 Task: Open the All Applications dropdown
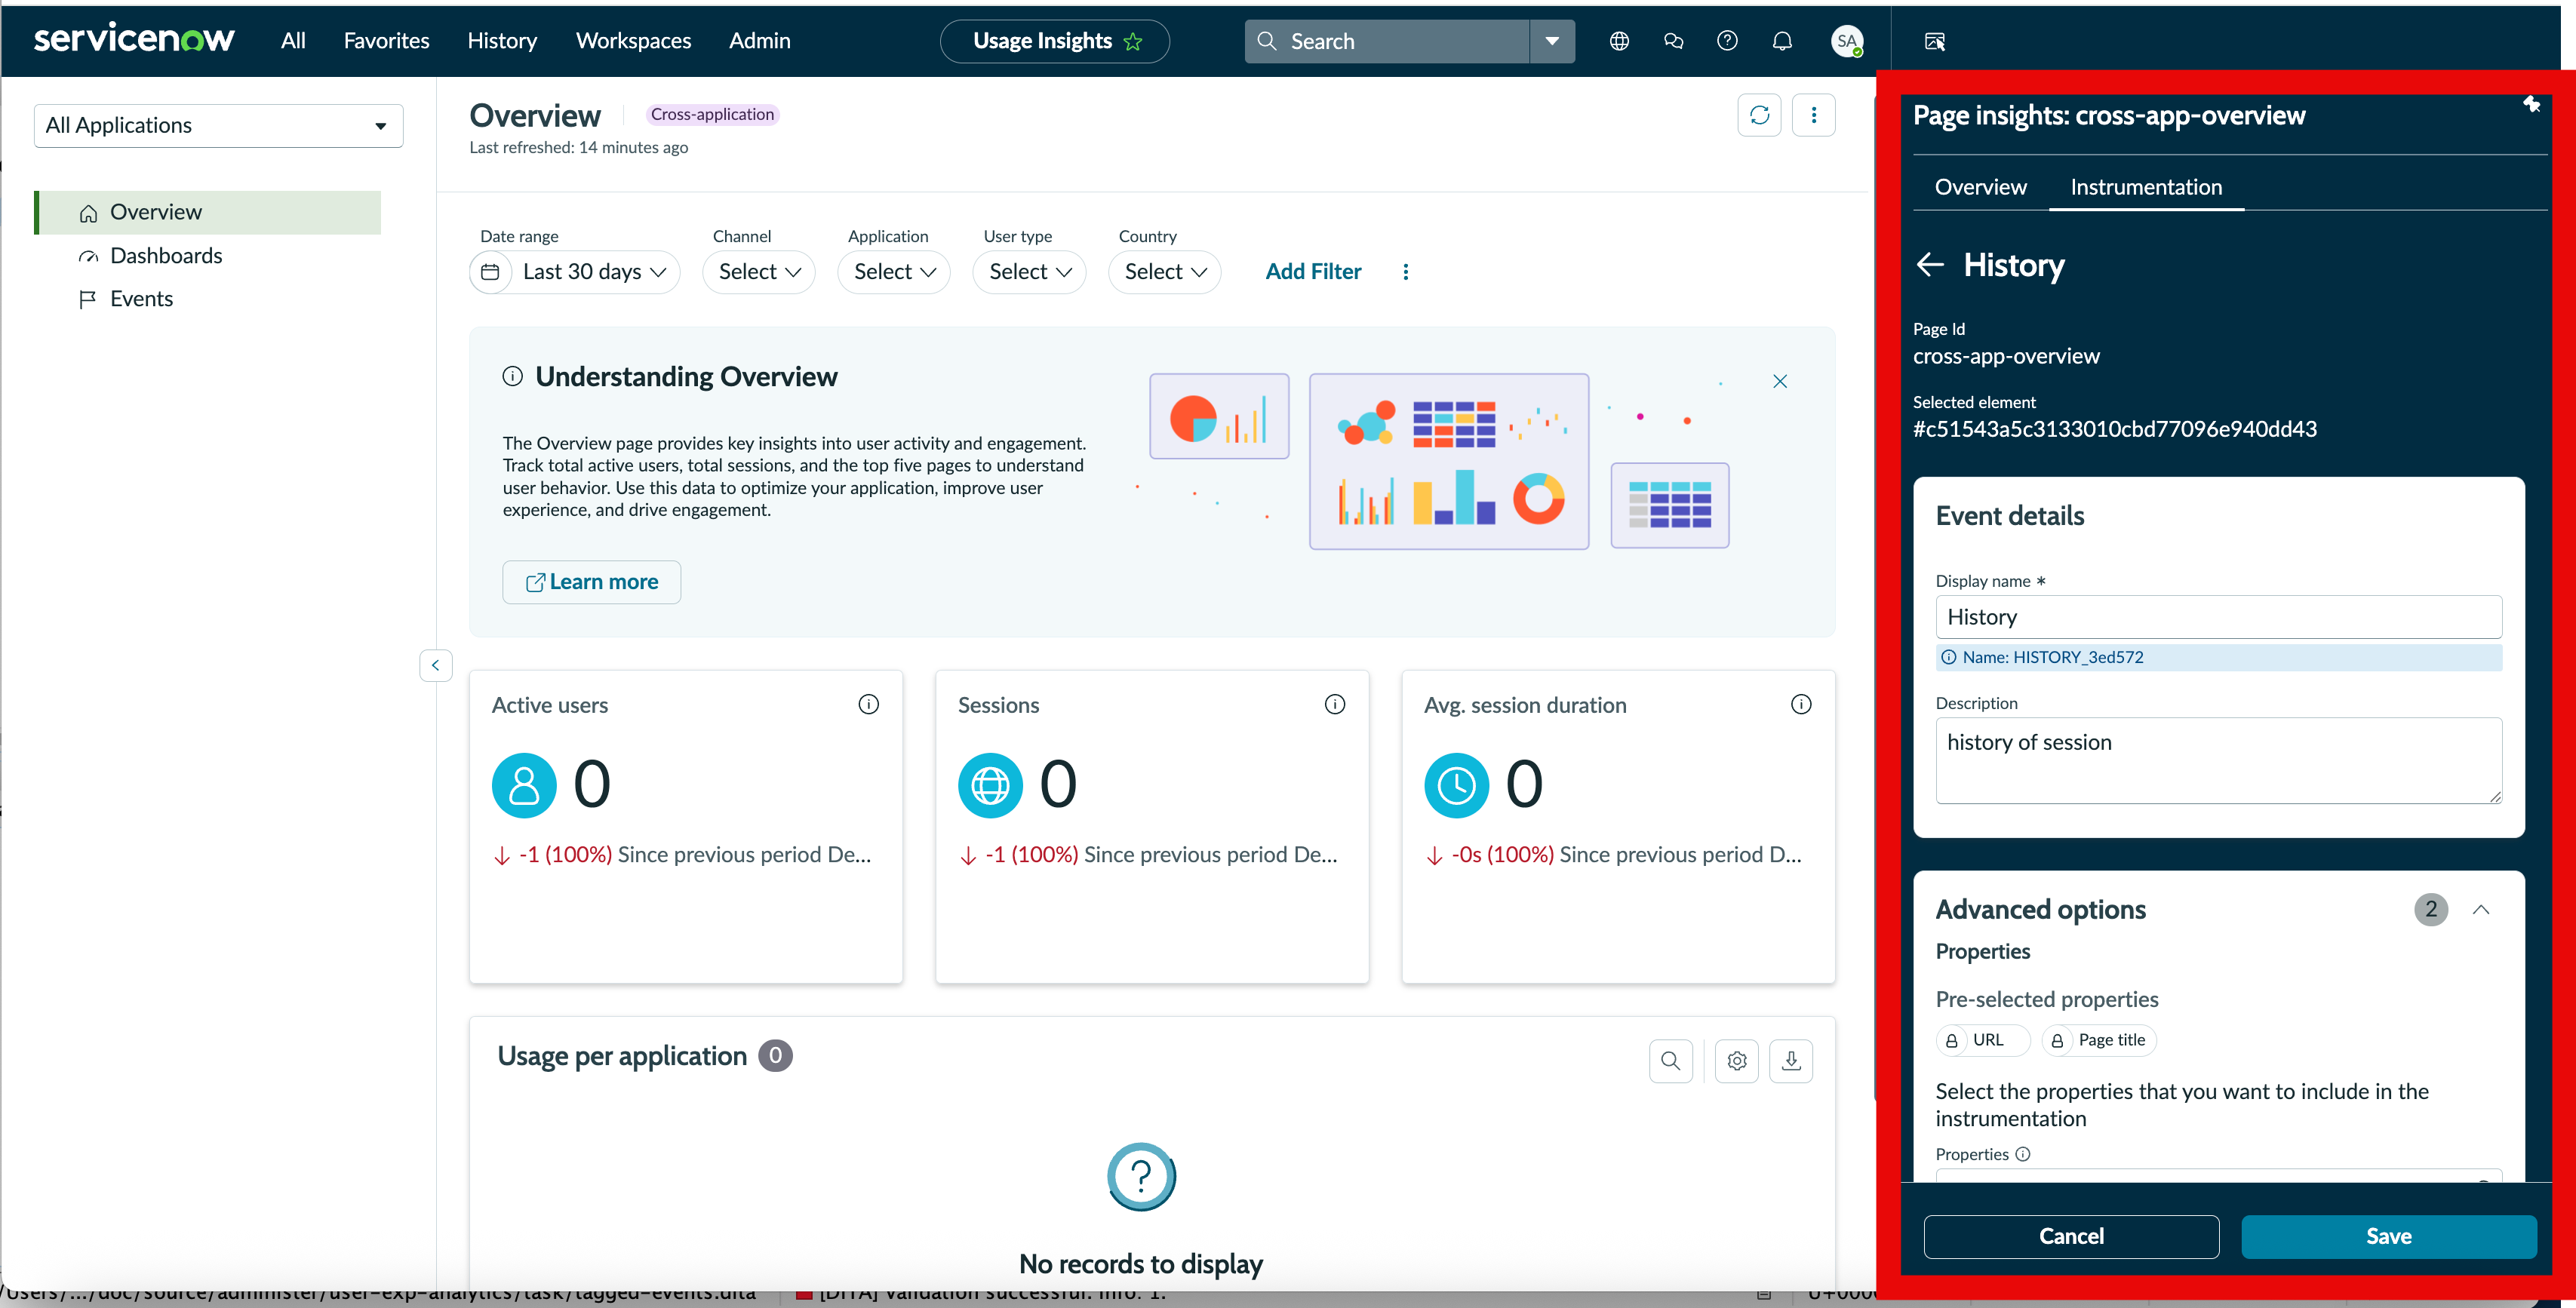218,125
